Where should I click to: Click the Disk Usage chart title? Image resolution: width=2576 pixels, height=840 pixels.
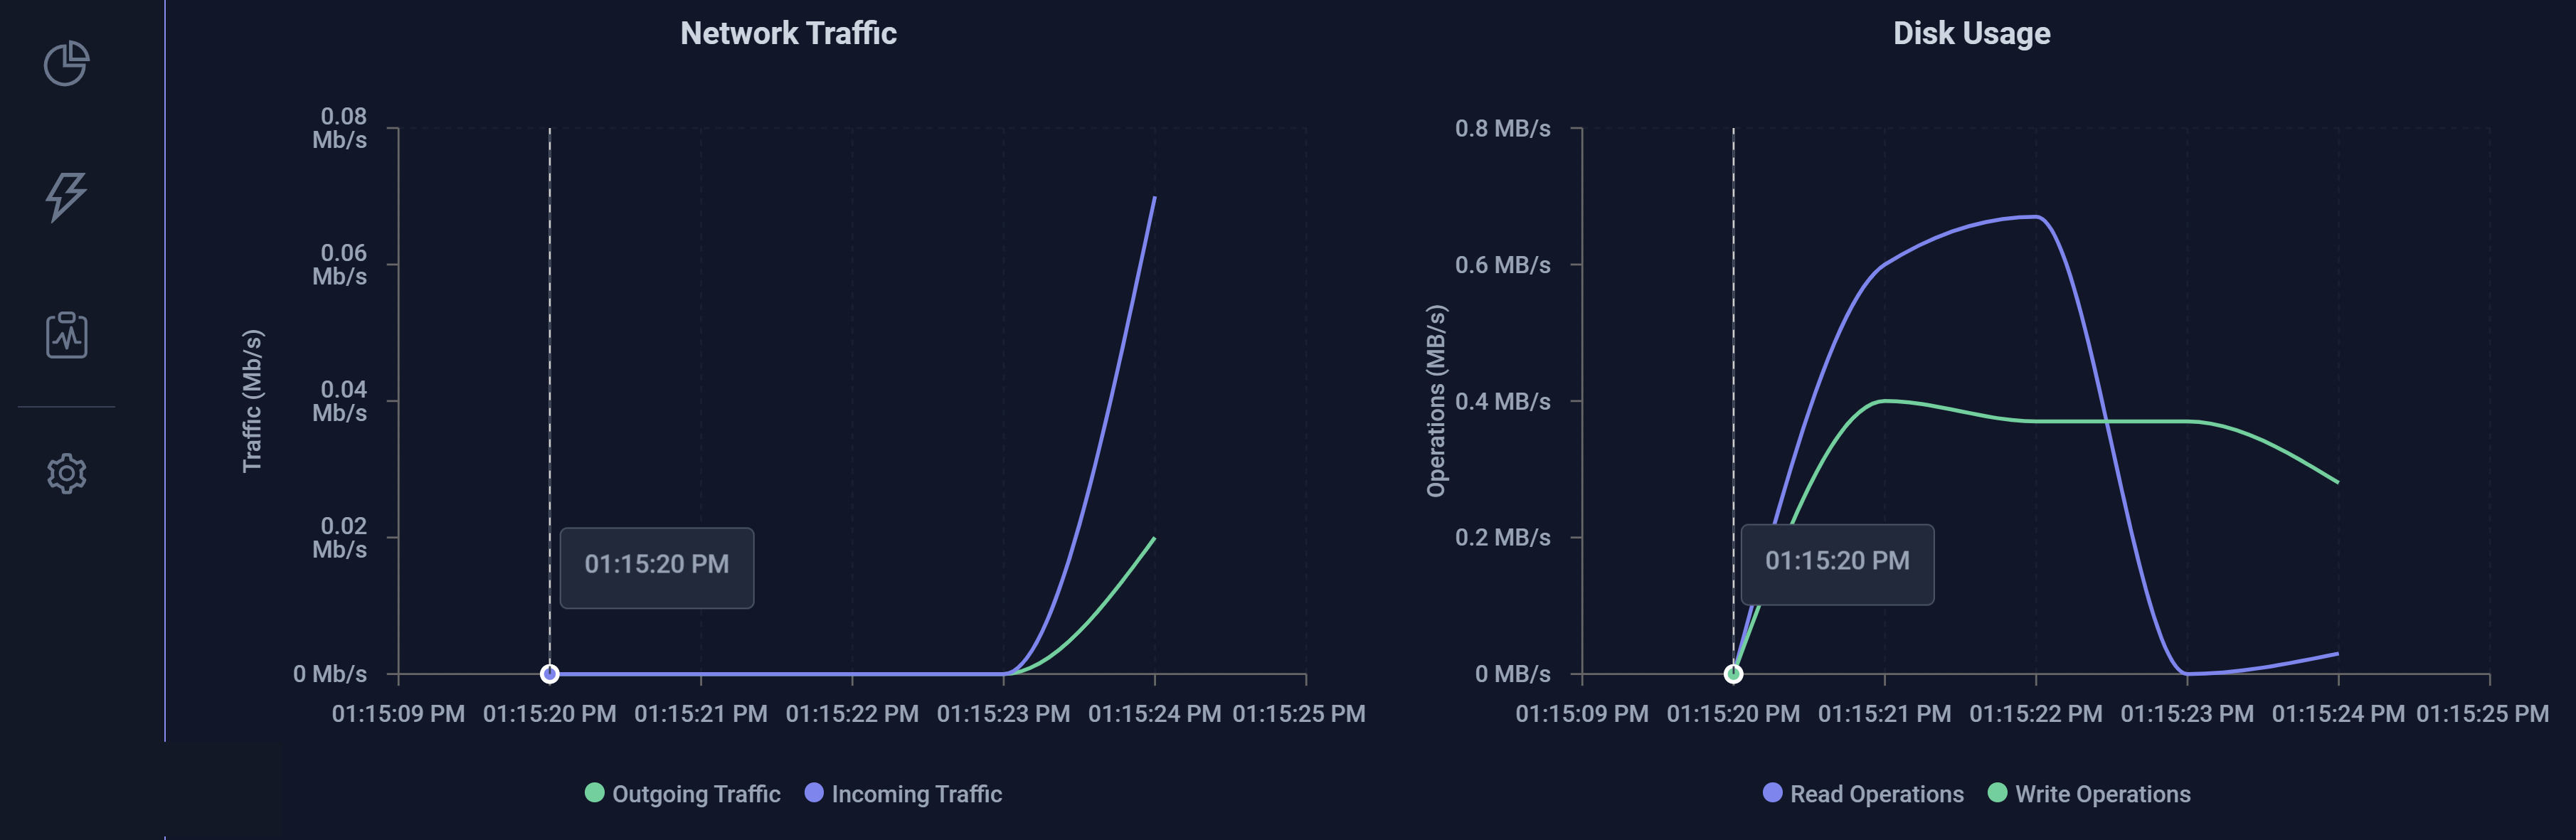point(1971,33)
